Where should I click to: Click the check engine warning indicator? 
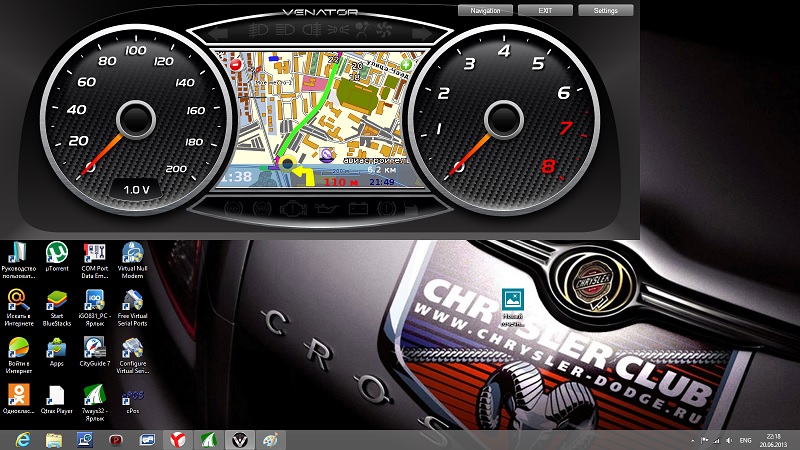pyautogui.click(x=293, y=209)
